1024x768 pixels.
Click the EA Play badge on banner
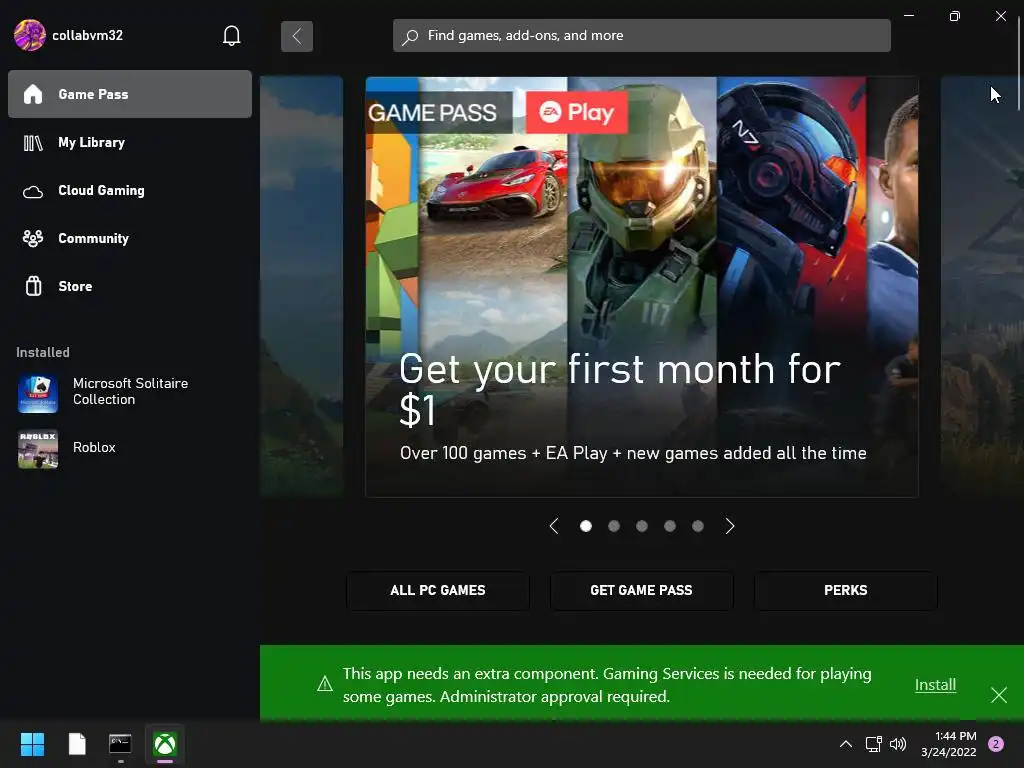pos(577,112)
